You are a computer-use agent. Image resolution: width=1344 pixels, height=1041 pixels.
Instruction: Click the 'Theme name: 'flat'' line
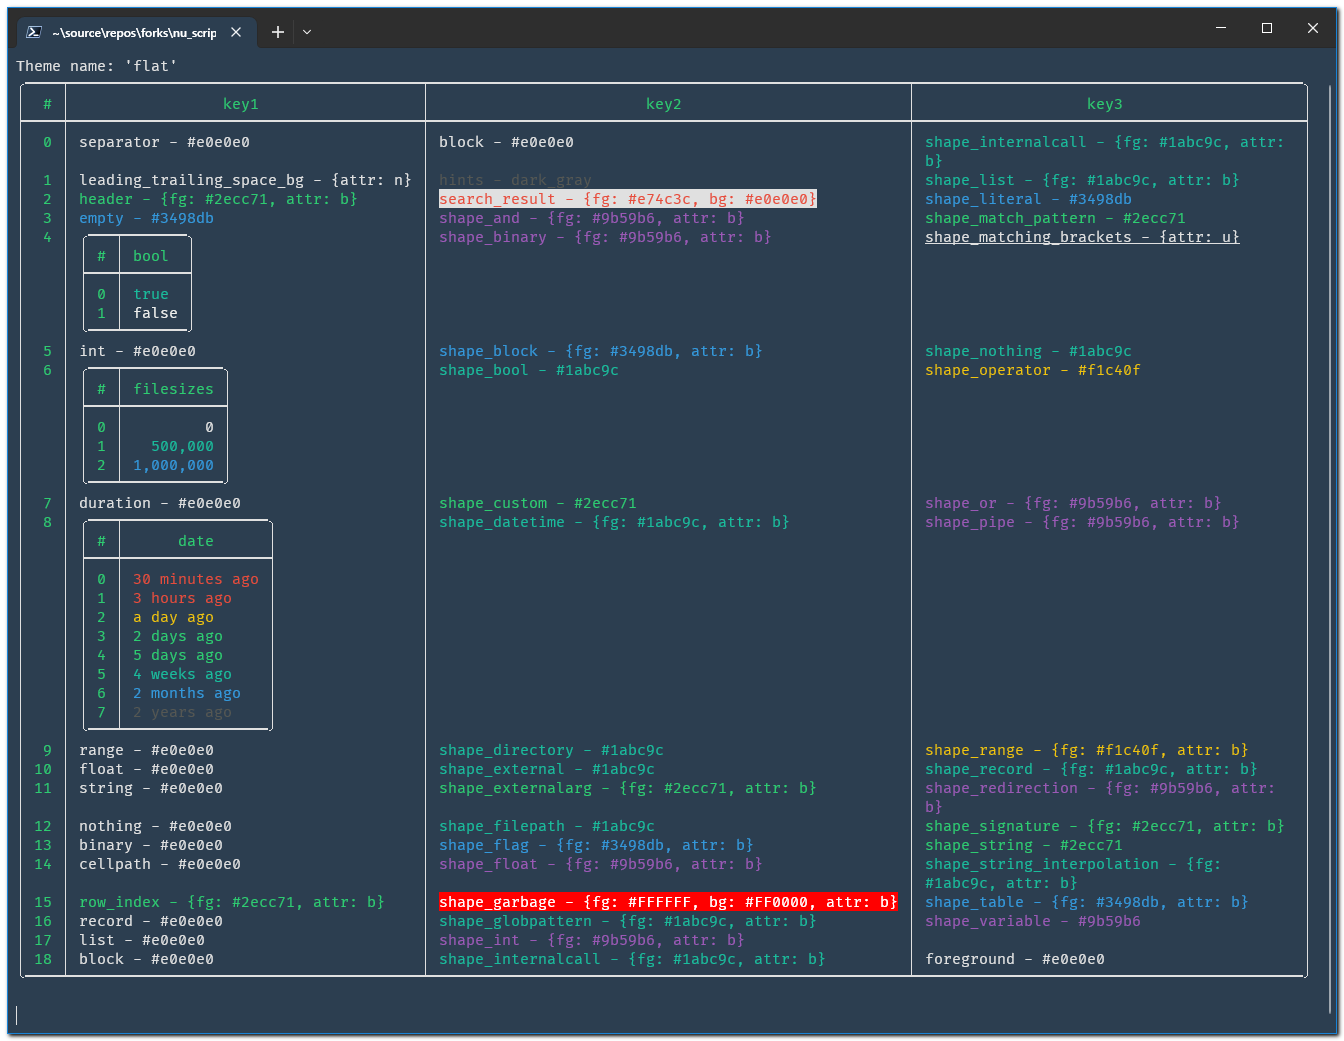(x=97, y=66)
